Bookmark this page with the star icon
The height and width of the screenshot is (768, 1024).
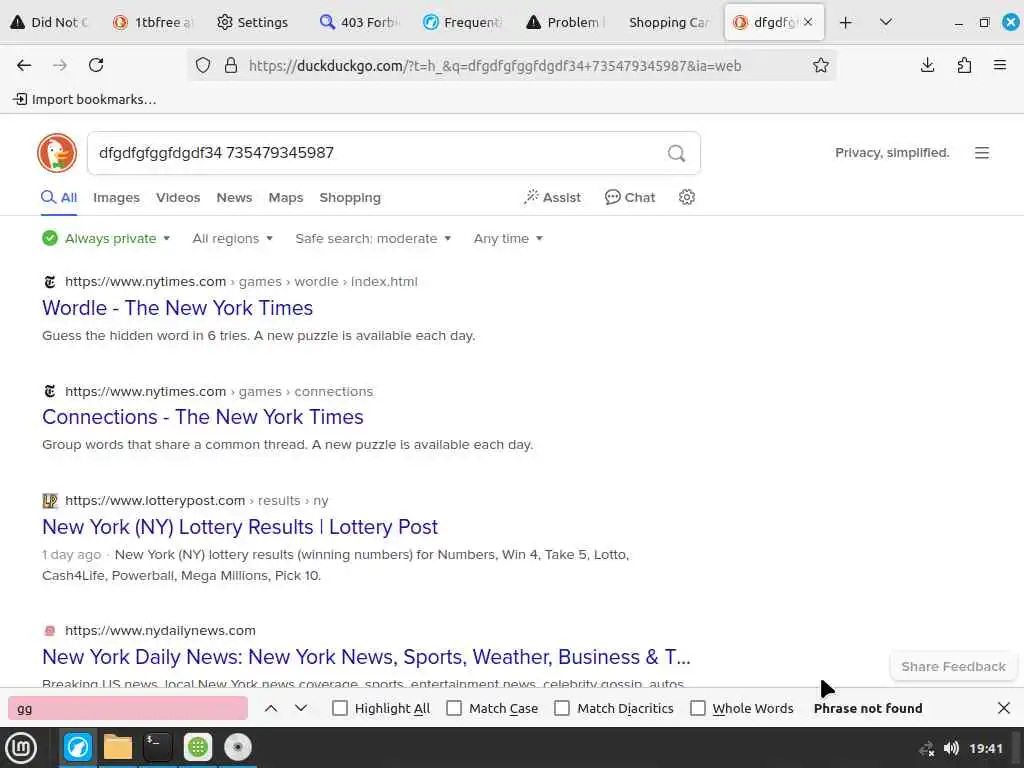click(x=821, y=65)
